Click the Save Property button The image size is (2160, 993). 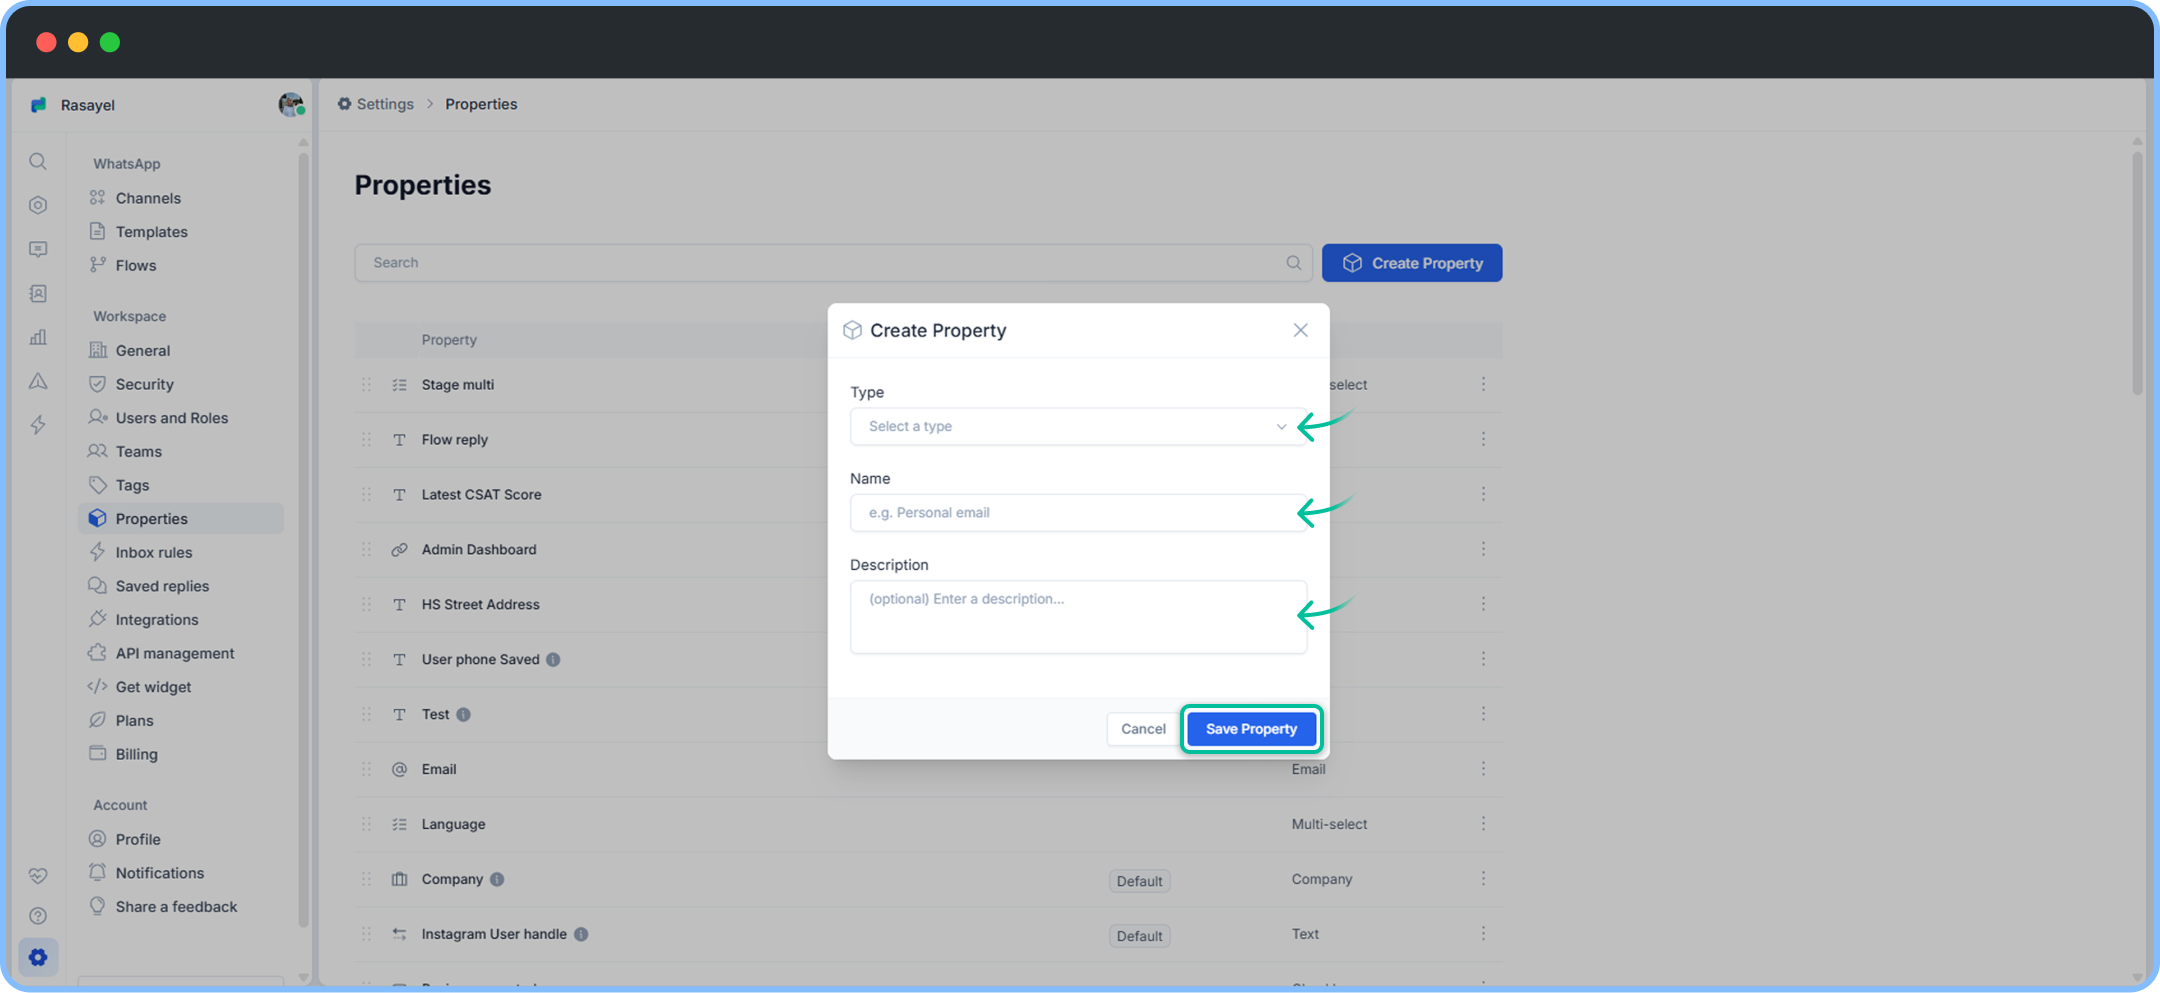(1251, 729)
